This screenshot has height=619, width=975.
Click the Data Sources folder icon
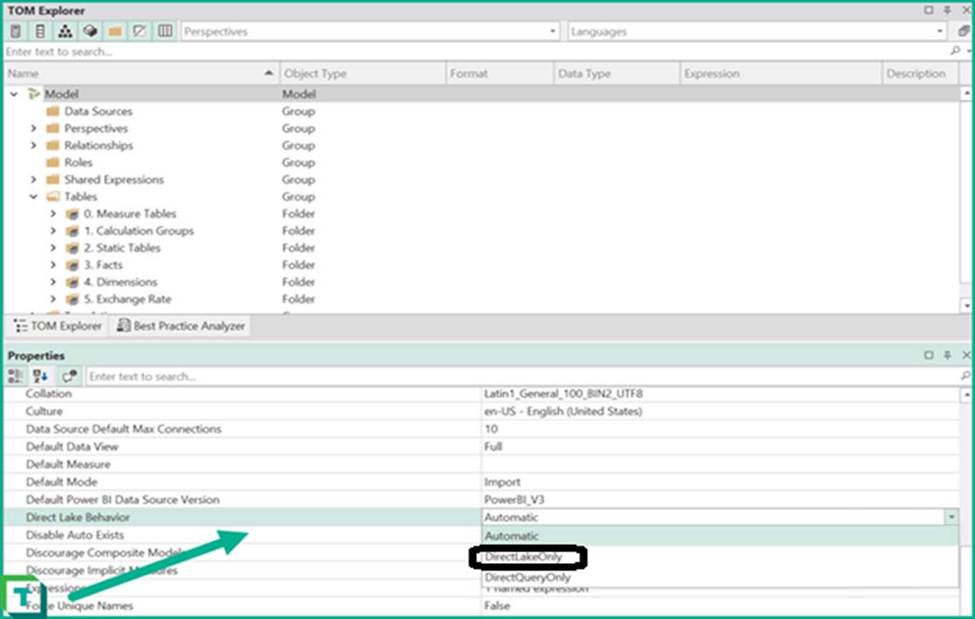click(x=53, y=111)
